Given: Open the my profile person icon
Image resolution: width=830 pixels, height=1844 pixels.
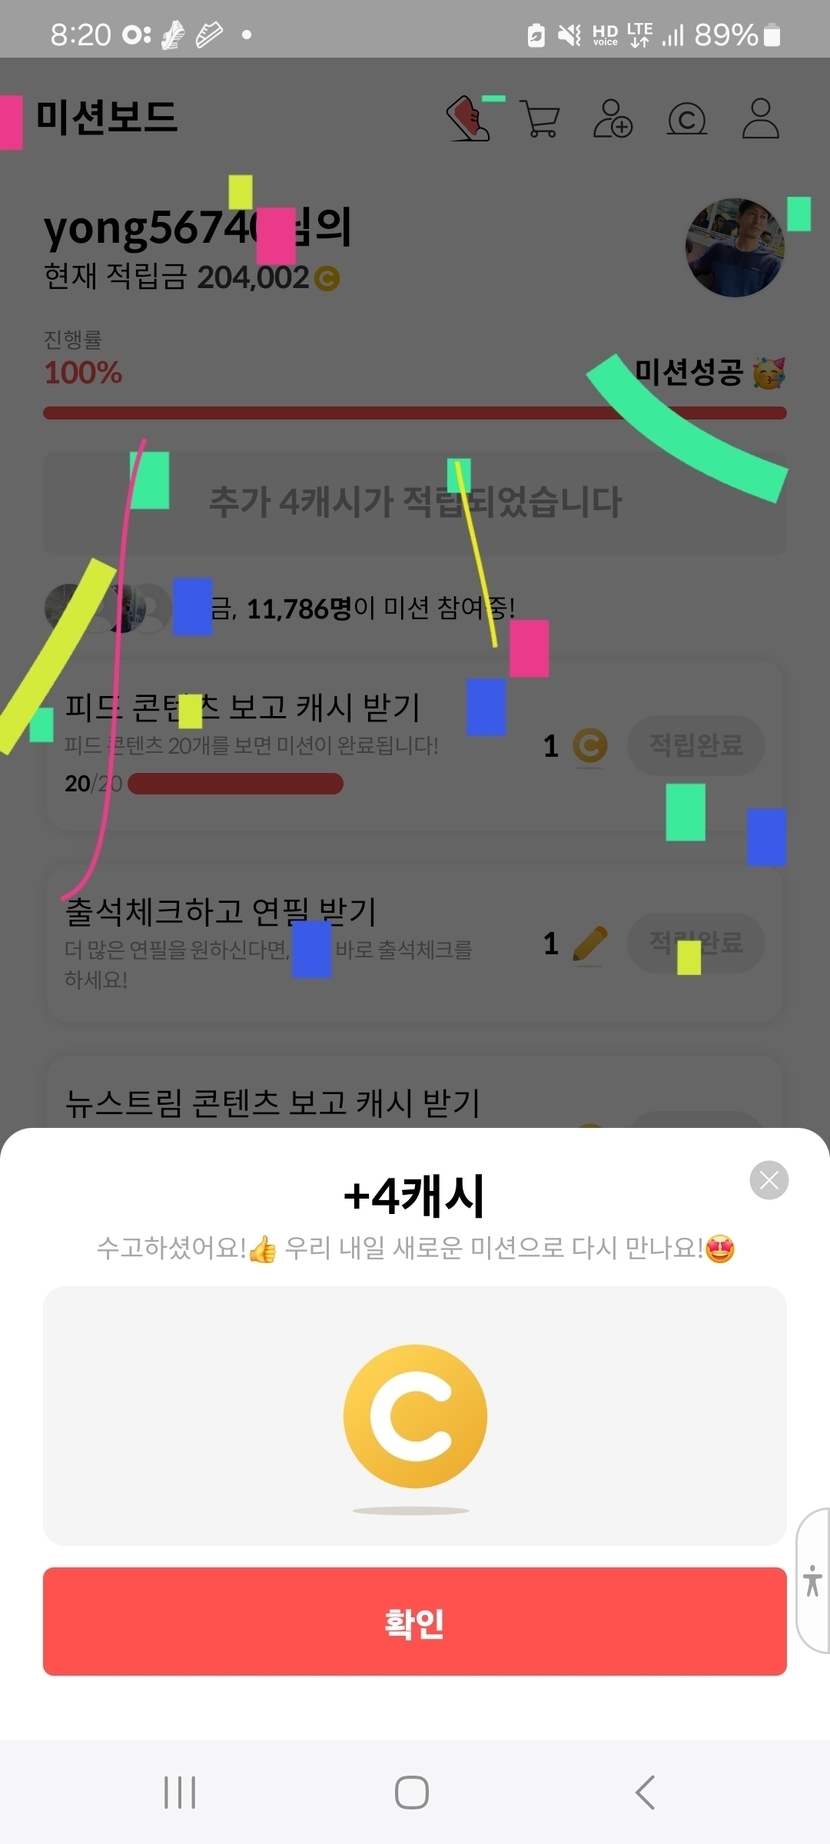Looking at the screenshot, I should click(761, 119).
